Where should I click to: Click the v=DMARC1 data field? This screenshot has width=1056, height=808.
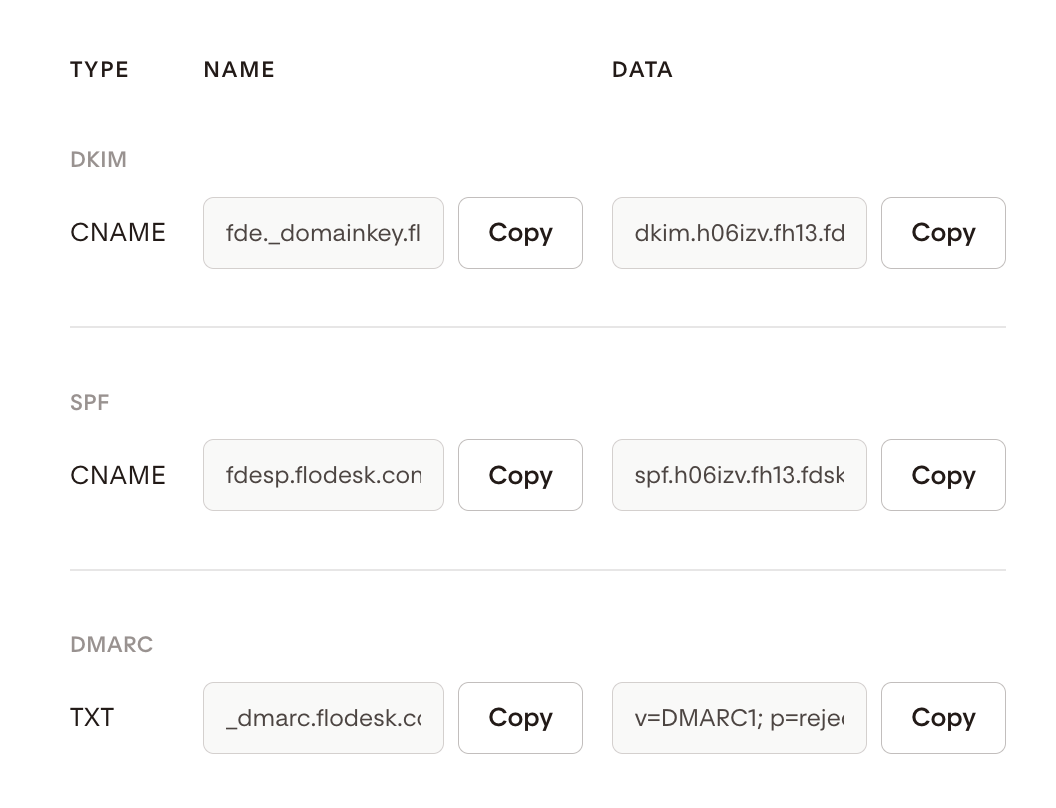(739, 718)
